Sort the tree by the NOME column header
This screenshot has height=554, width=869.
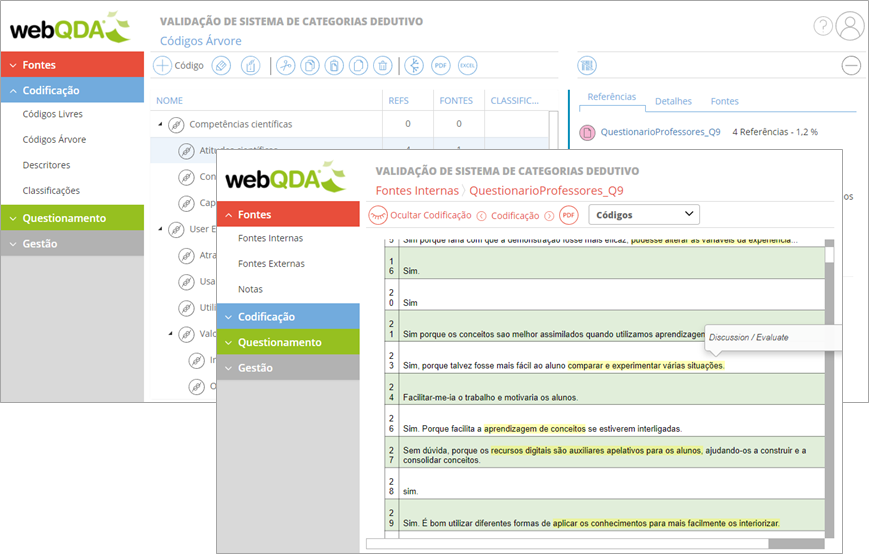170,101
